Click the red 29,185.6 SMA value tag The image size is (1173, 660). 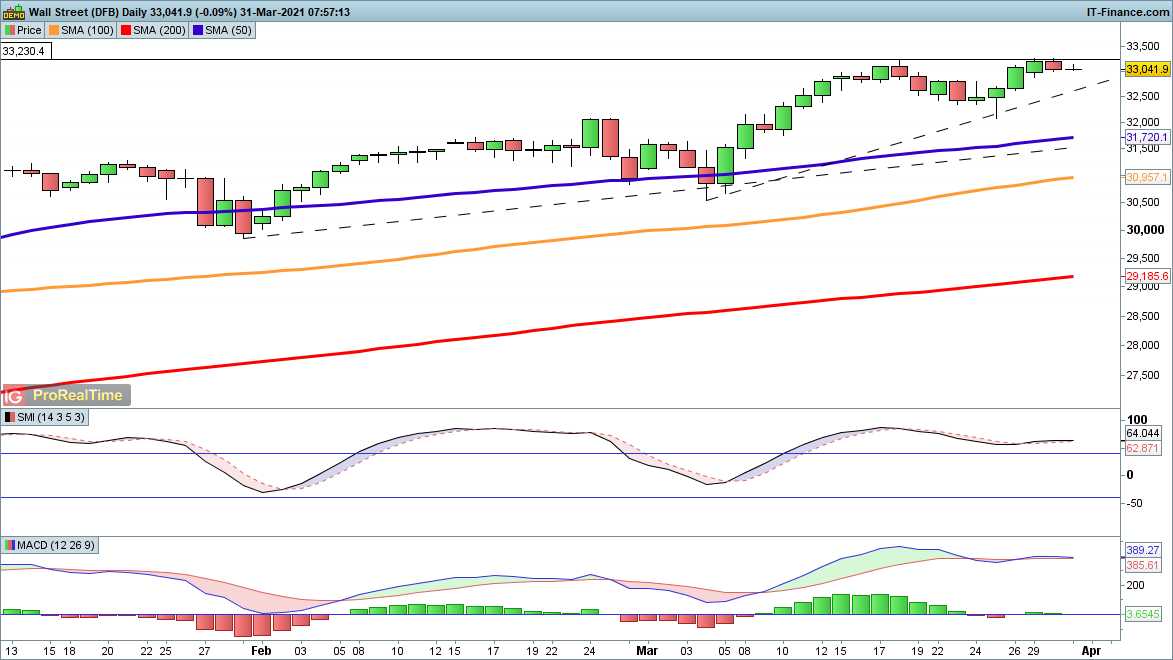pos(1146,275)
